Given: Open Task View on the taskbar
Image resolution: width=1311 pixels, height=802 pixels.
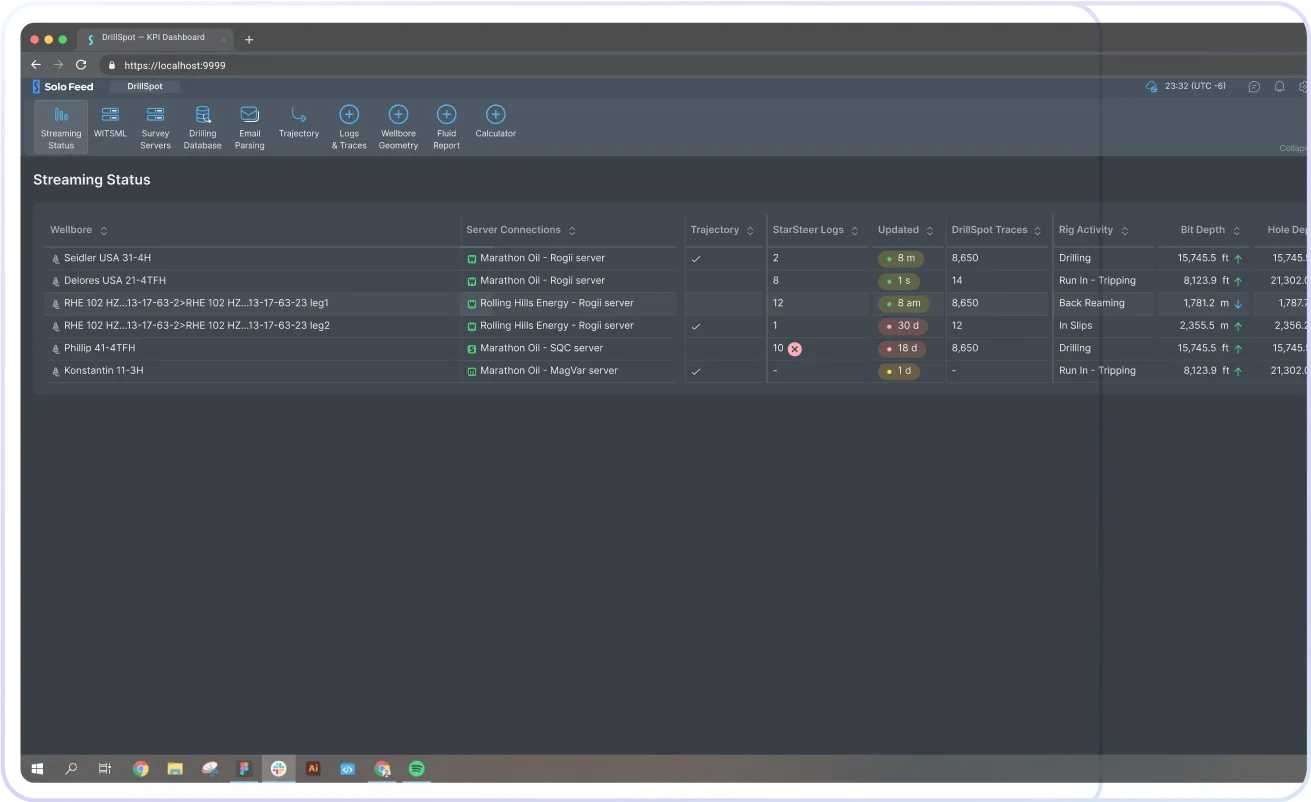Looking at the screenshot, I should 104,769.
